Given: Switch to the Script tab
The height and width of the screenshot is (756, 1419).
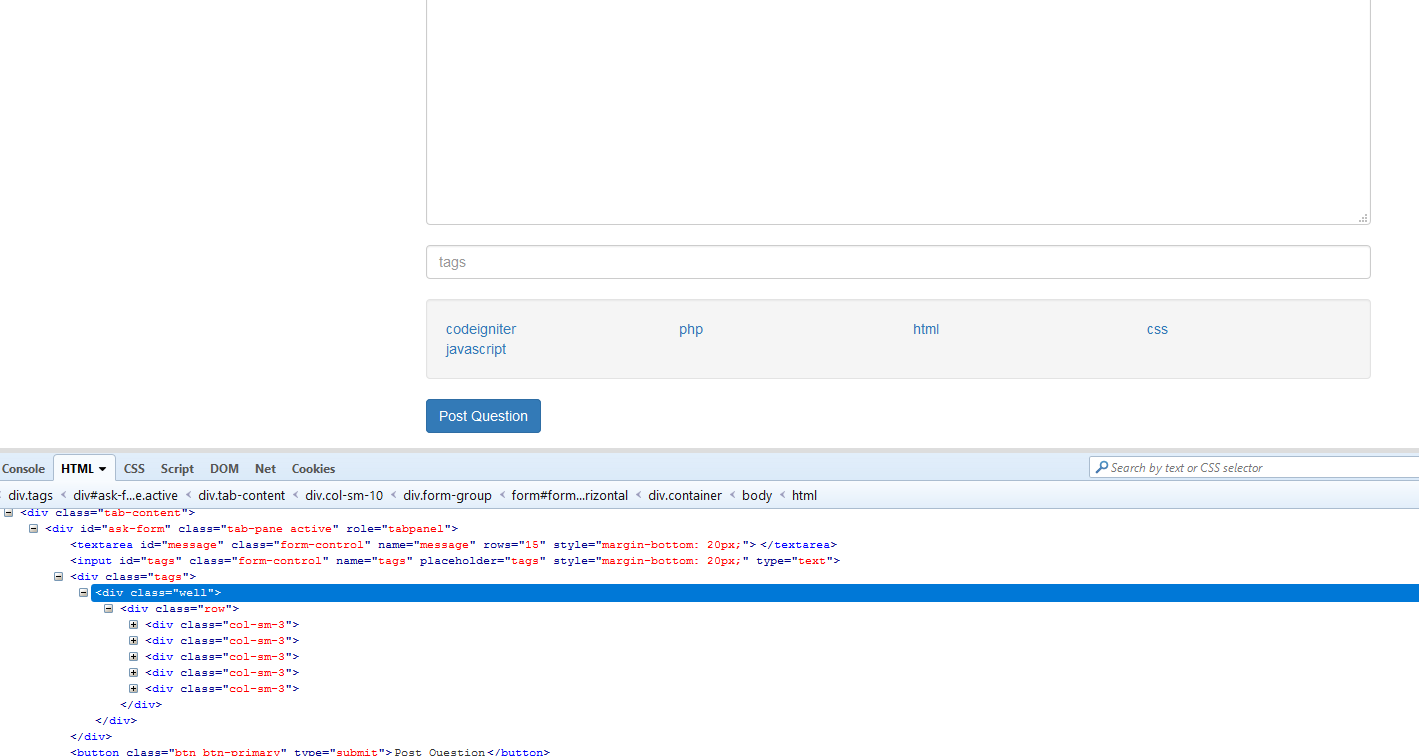Looking at the screenshot, I should click(x=177, y=468).
